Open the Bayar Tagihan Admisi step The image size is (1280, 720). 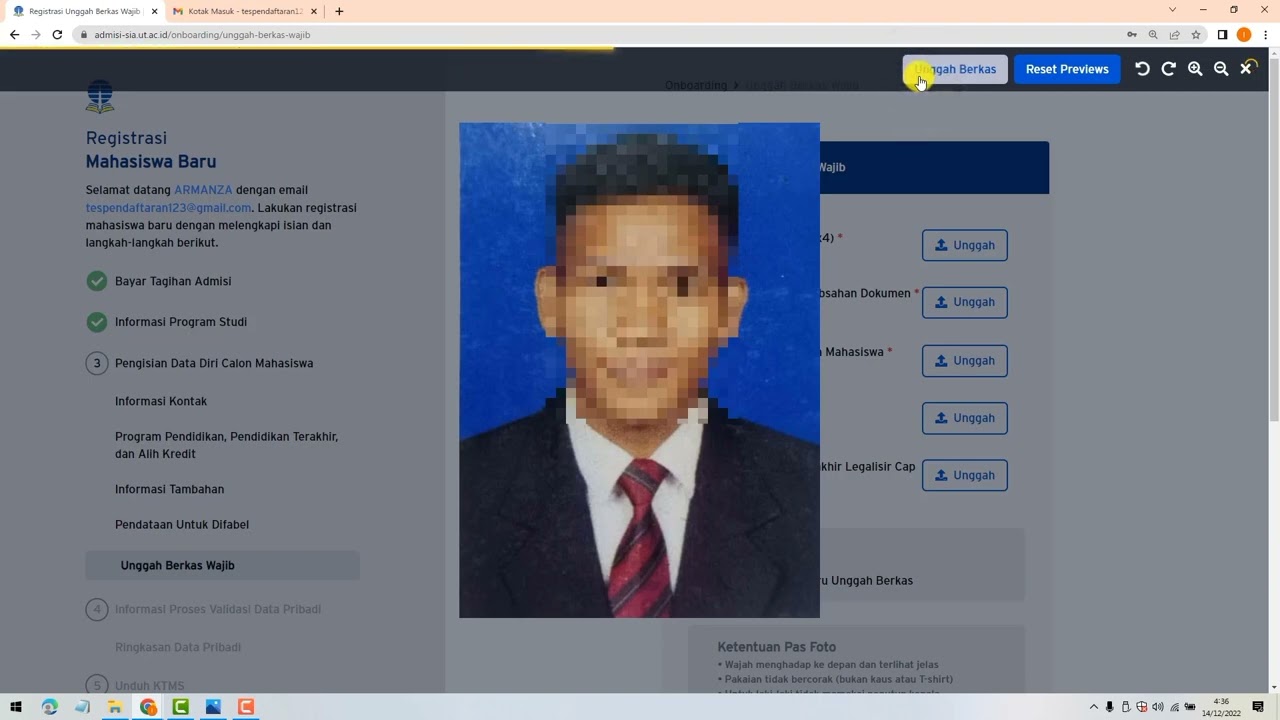(173, 281)
